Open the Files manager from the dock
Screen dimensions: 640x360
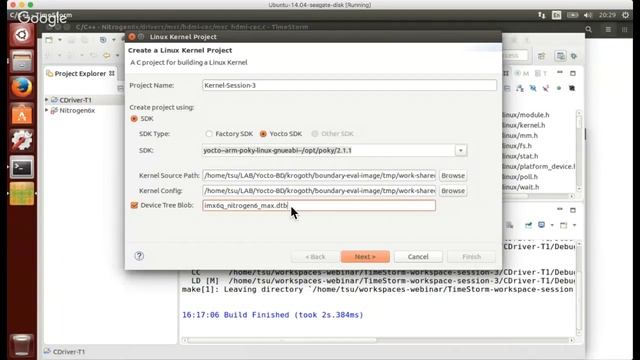(22, 61)
